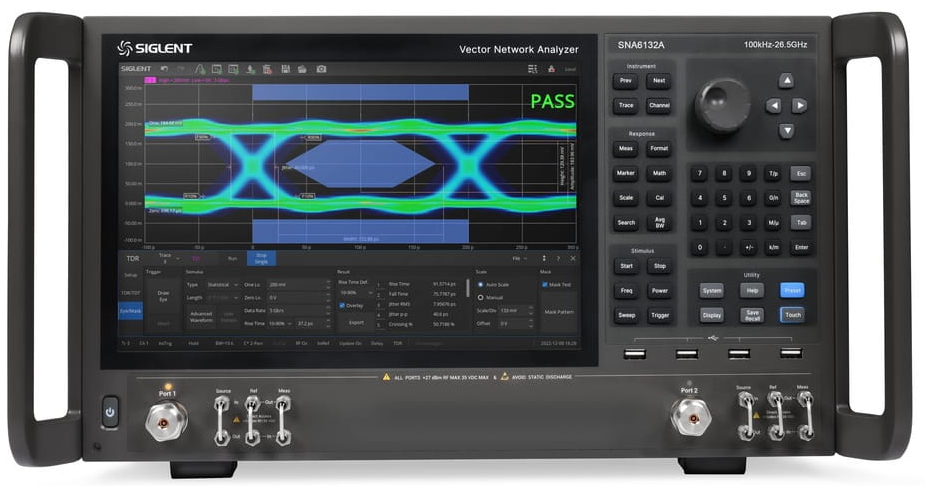Viewport: 925px width, 486px height.
Task: Click the Data Rate input field
Action: click(299, 310)
